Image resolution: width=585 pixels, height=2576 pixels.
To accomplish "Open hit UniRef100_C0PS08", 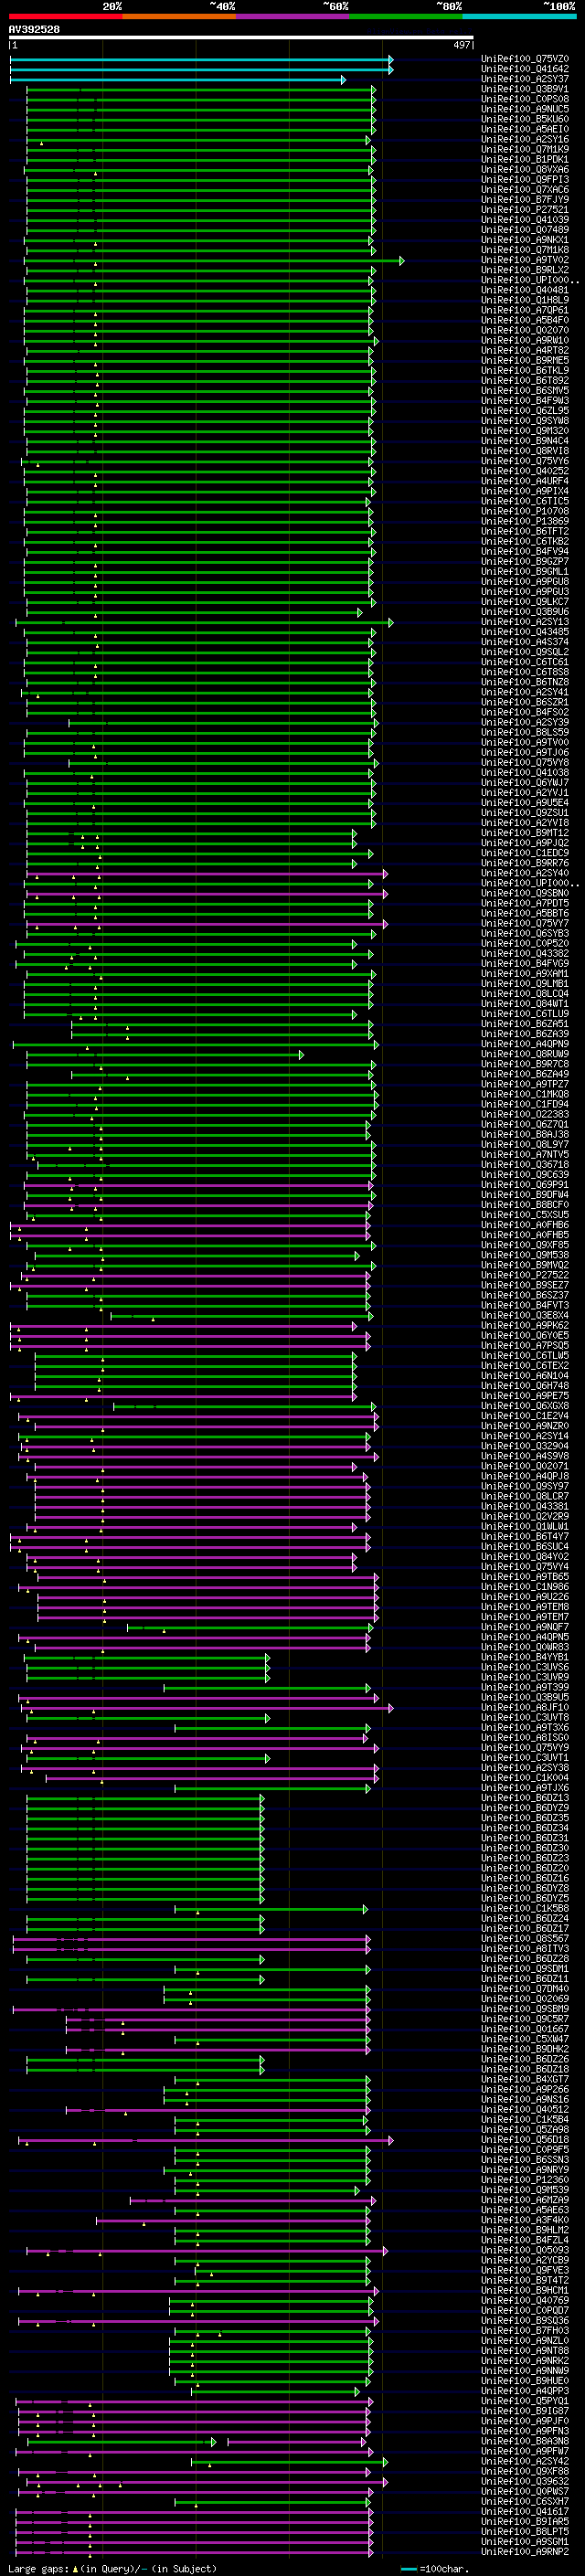I will 525,99.
